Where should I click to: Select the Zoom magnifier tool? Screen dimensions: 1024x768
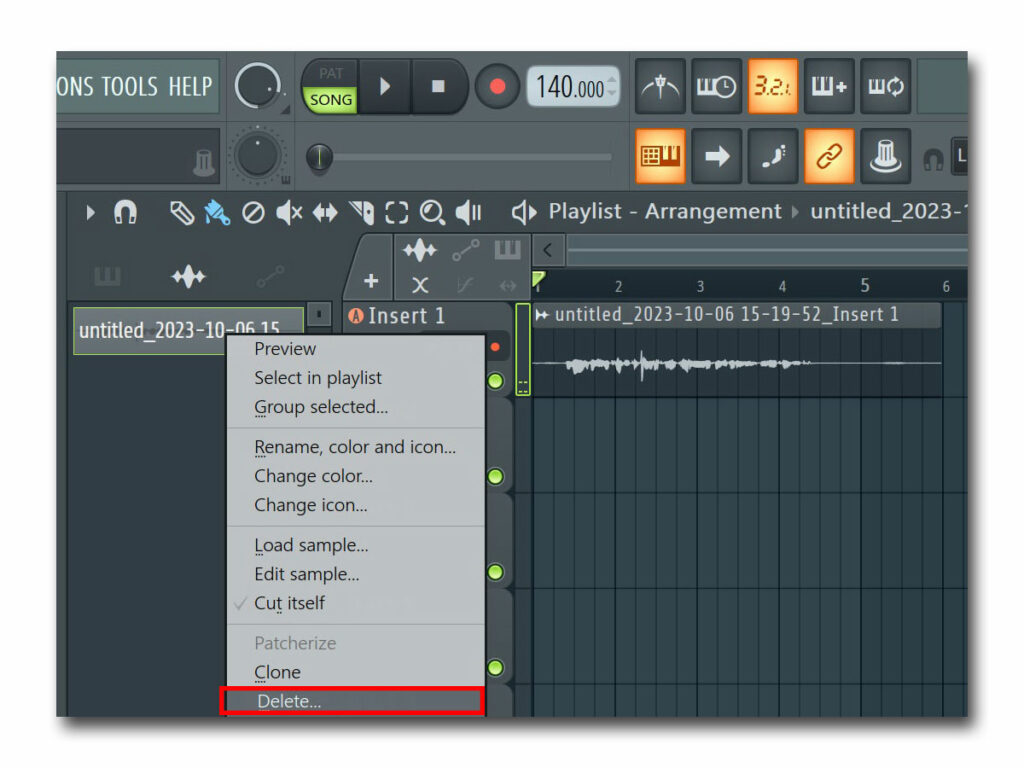pos(432,213)
